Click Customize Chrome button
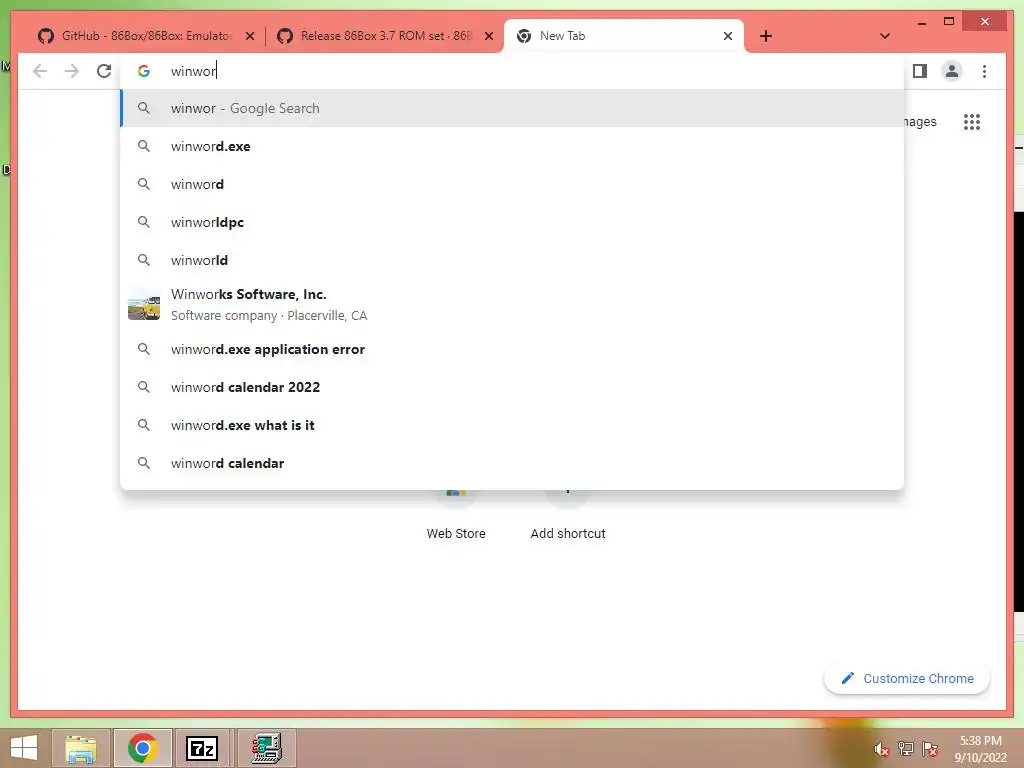Viewport: 1024px width, 768px height. (907, 679)
